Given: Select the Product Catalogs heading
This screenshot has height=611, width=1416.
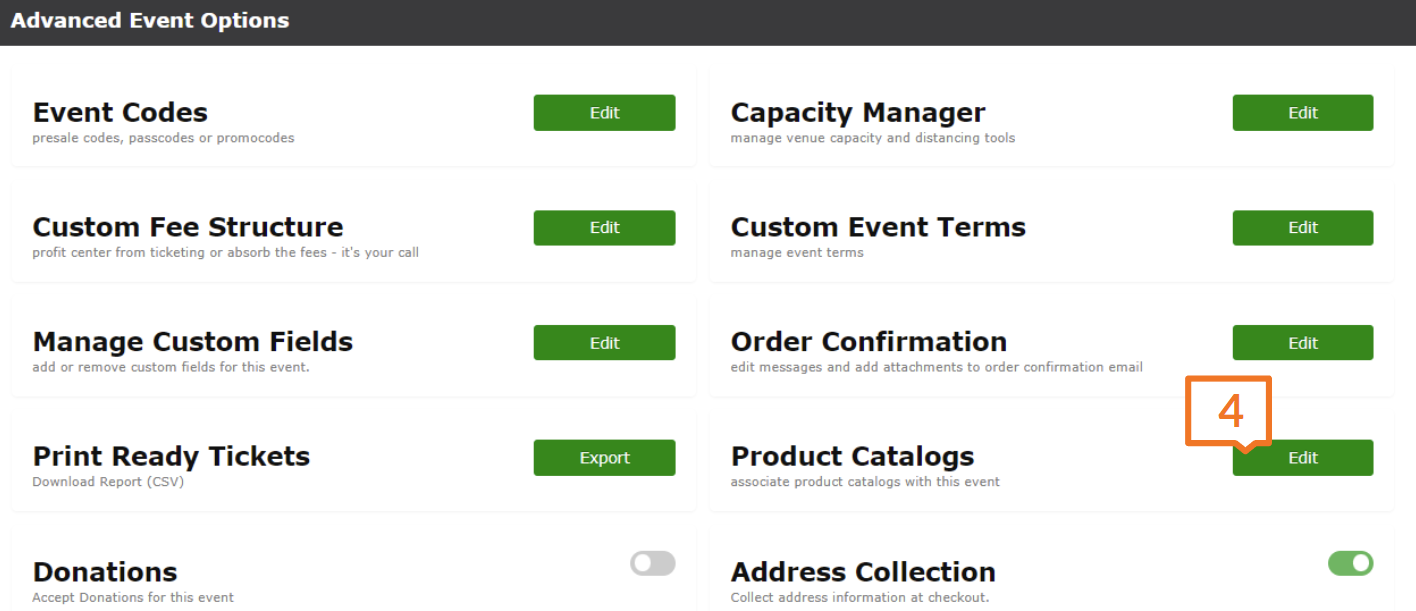Looking at the screenshot, I should point(852,457).
